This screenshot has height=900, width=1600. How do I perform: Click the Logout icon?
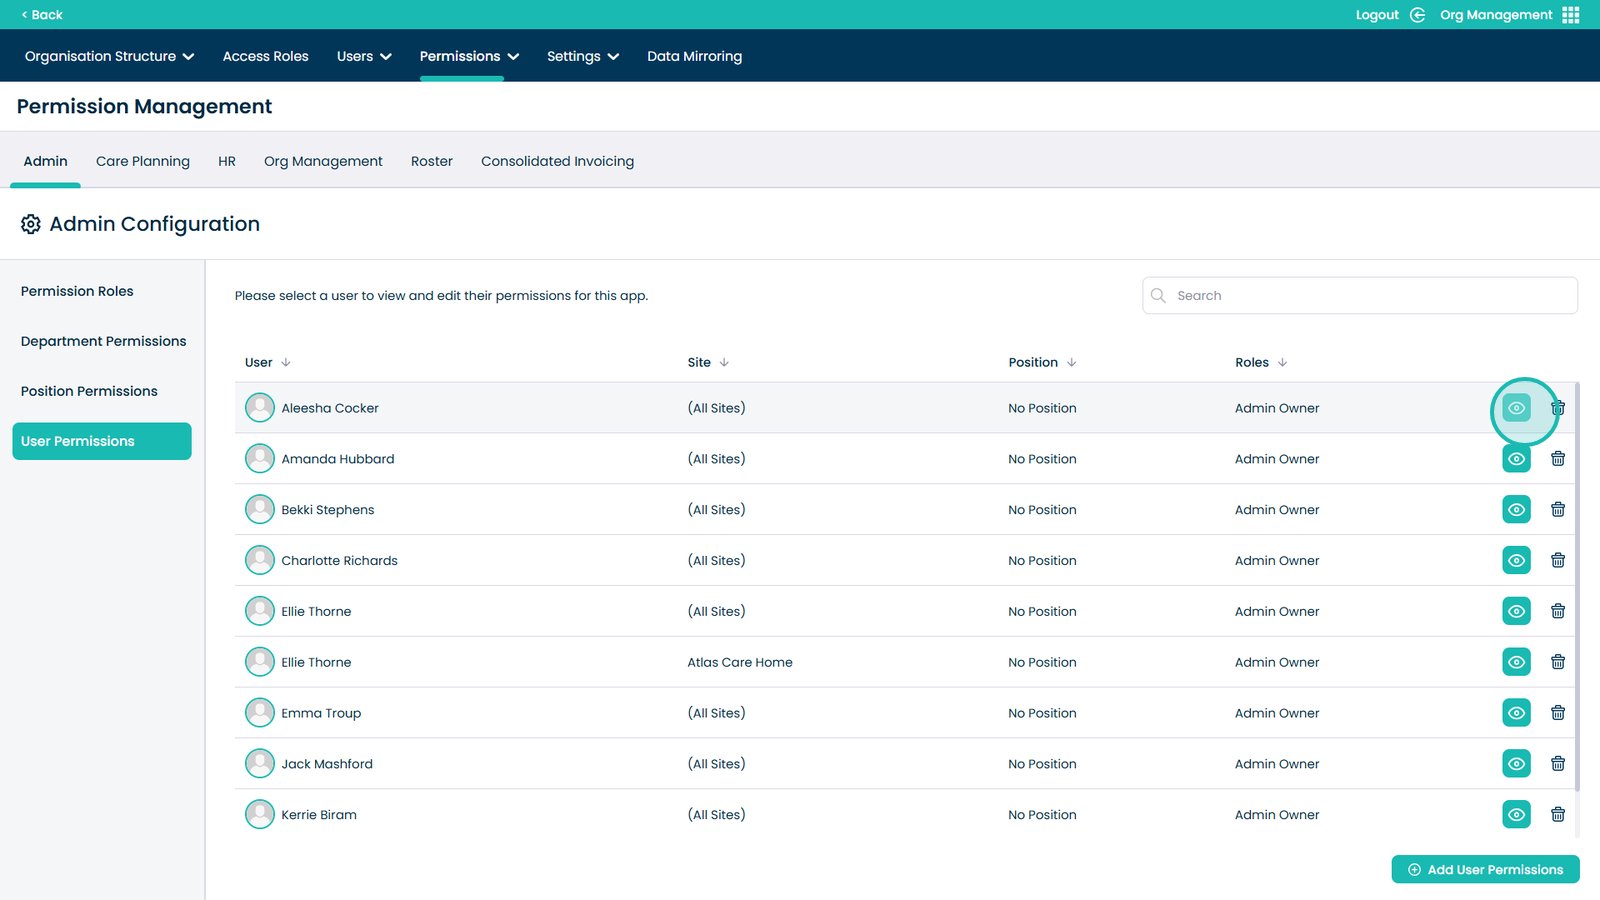pos(1417,15)
